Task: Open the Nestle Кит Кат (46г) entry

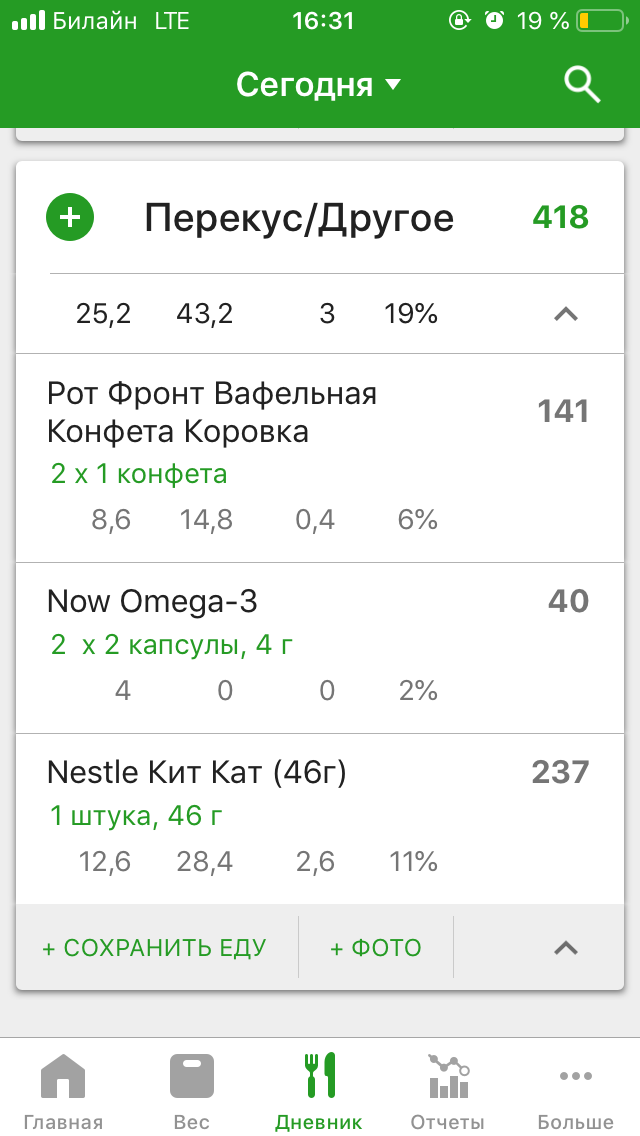Action: pos(196,772)
